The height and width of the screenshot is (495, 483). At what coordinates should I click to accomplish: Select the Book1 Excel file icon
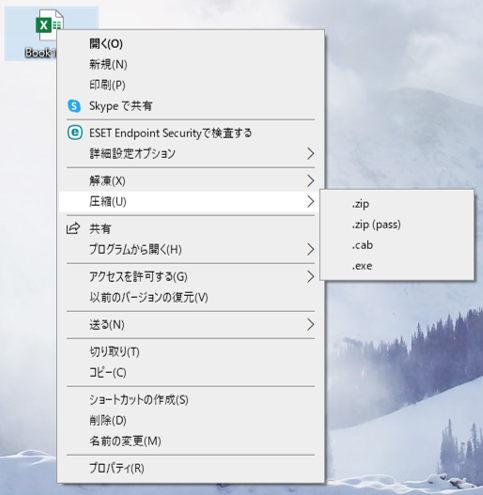point(49,25)
